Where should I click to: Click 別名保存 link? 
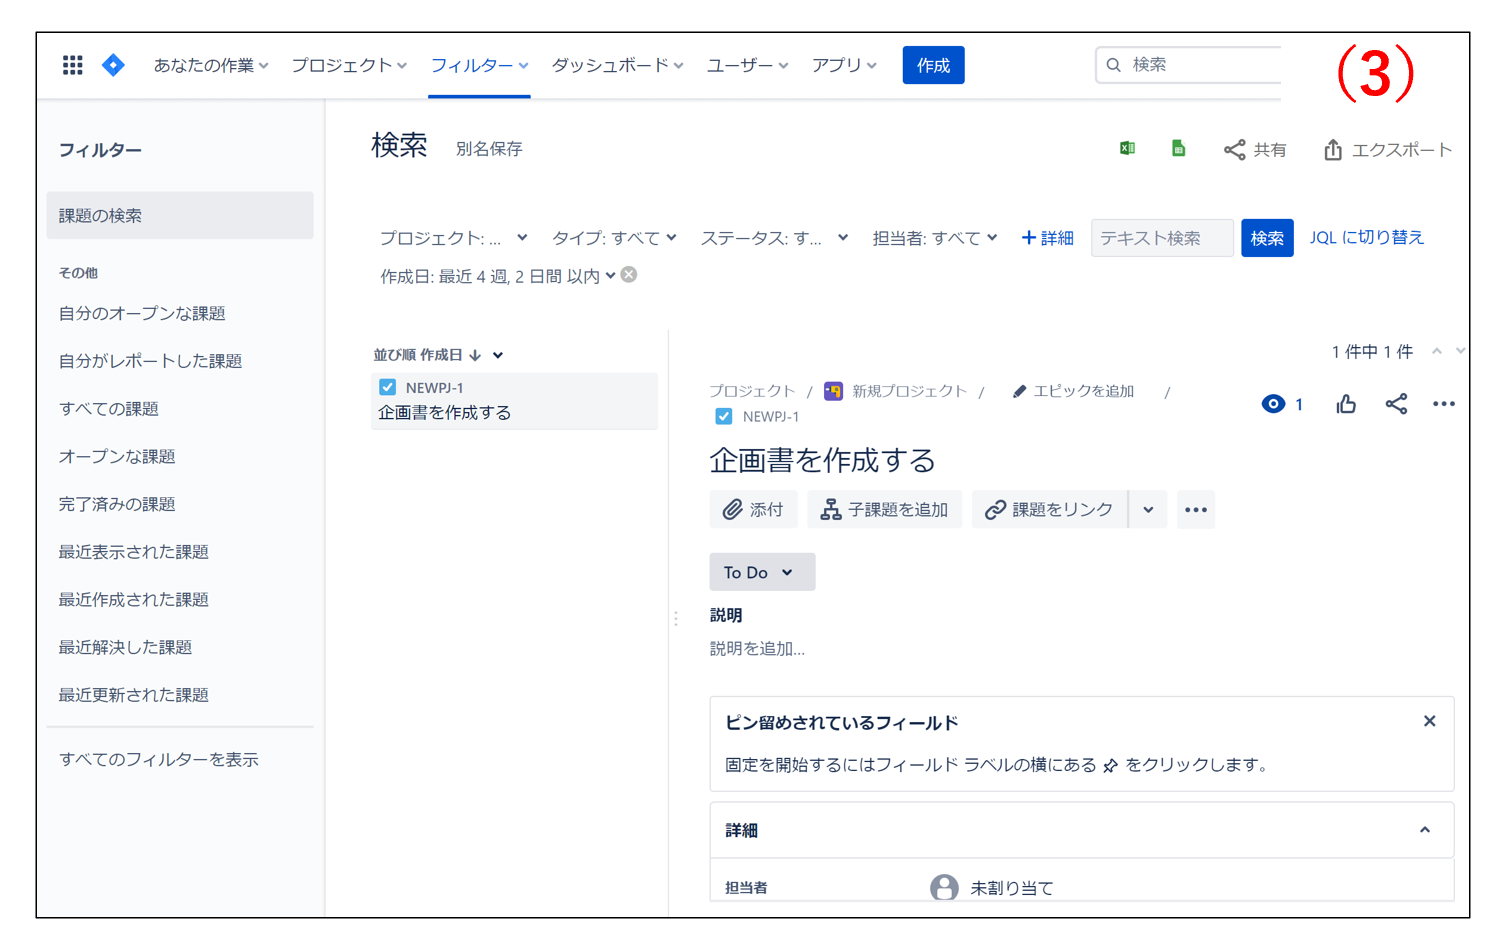[x=489, y=149]
